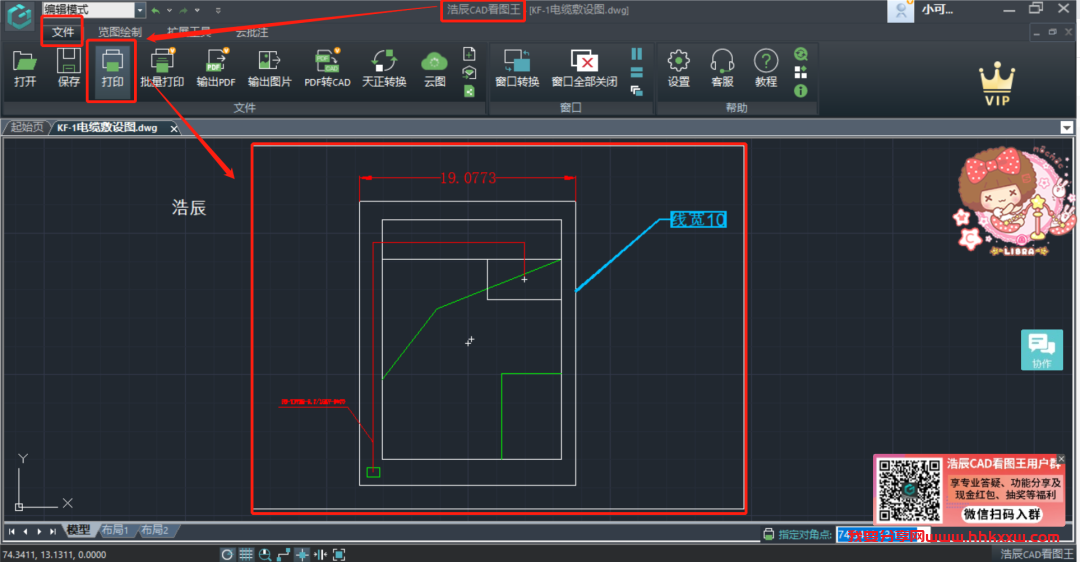Click the grid apps icon in help group
The image size is (1080, 562).
[800, 72]
